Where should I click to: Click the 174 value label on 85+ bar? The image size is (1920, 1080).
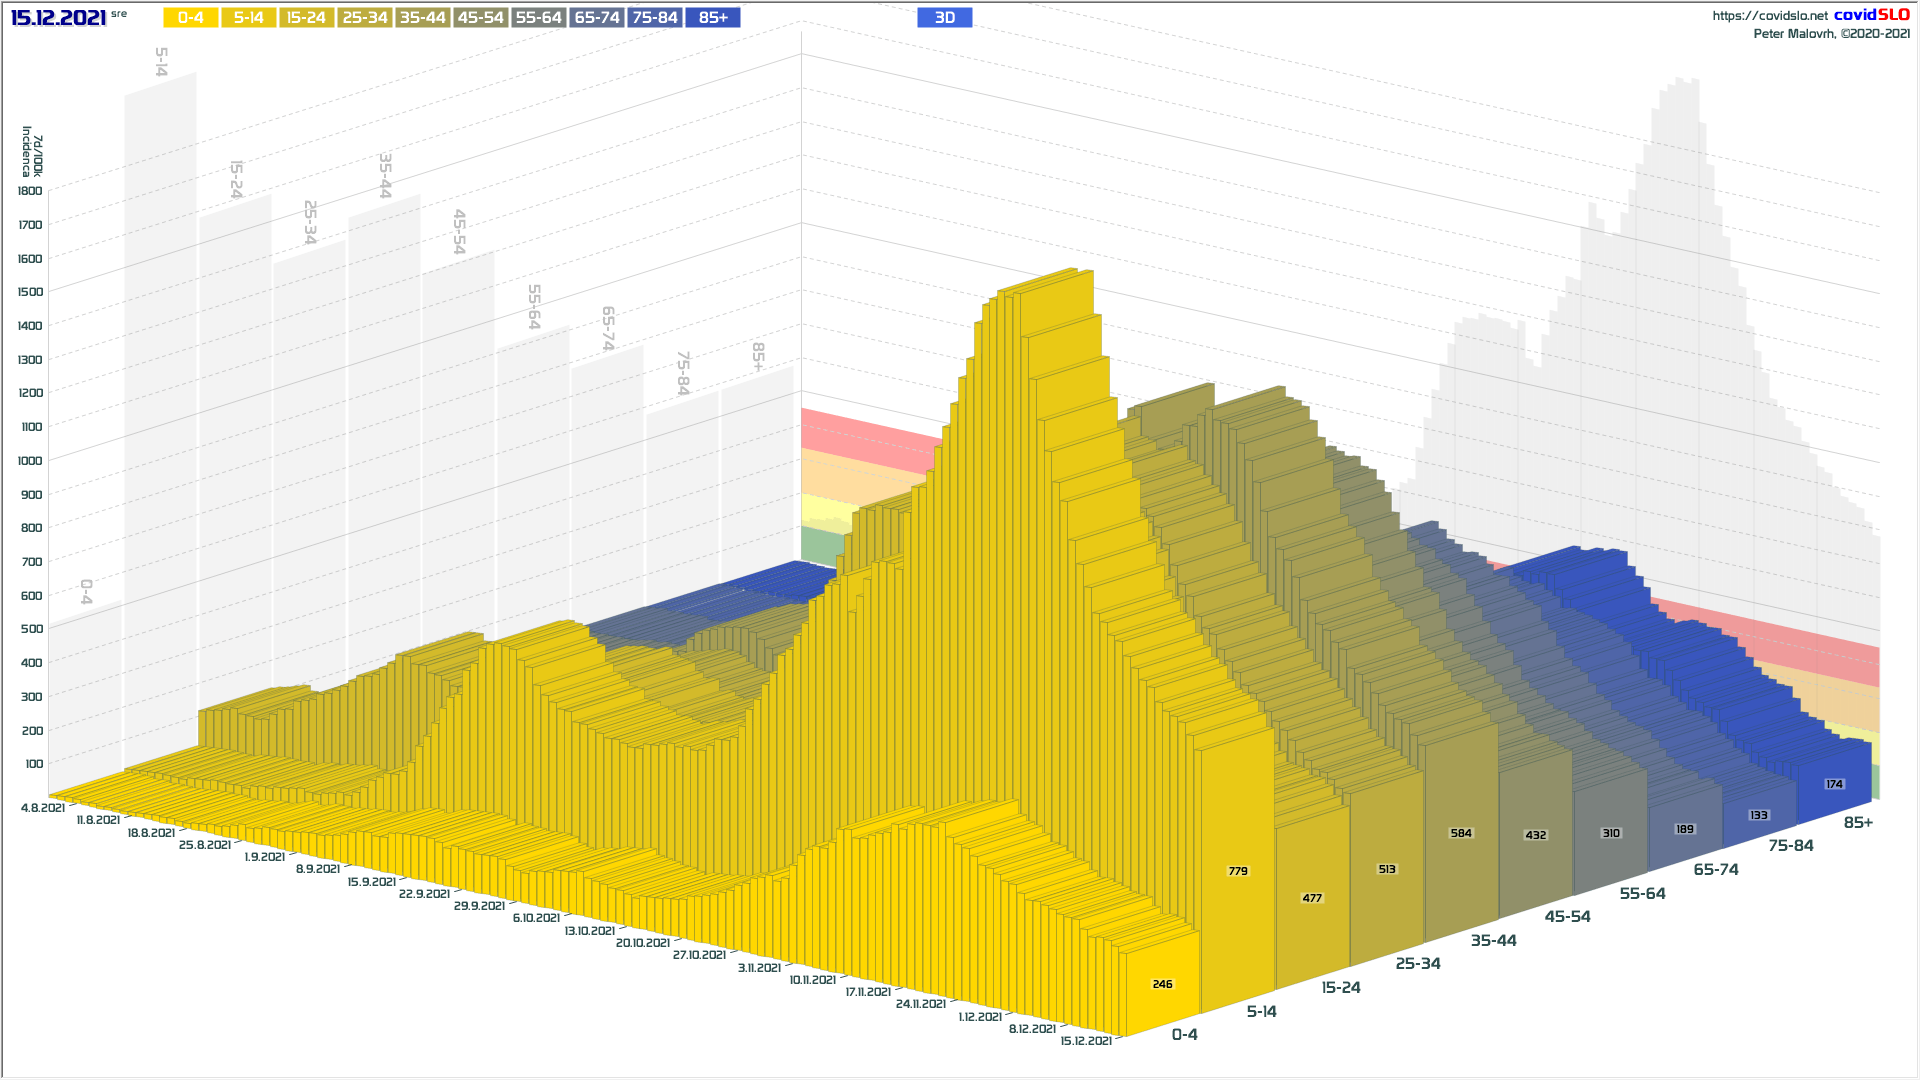point(1834,784)
